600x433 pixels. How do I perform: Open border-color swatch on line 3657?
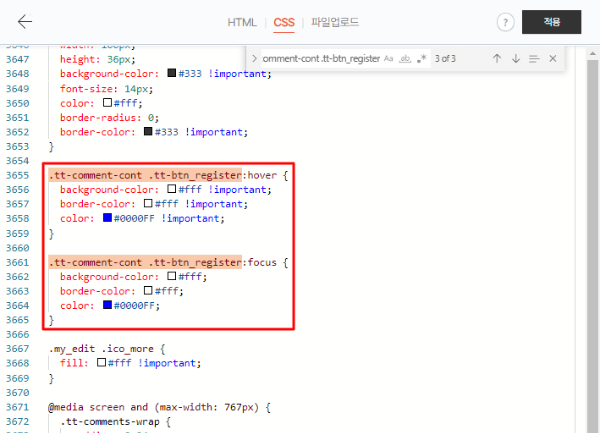[148, 203]
